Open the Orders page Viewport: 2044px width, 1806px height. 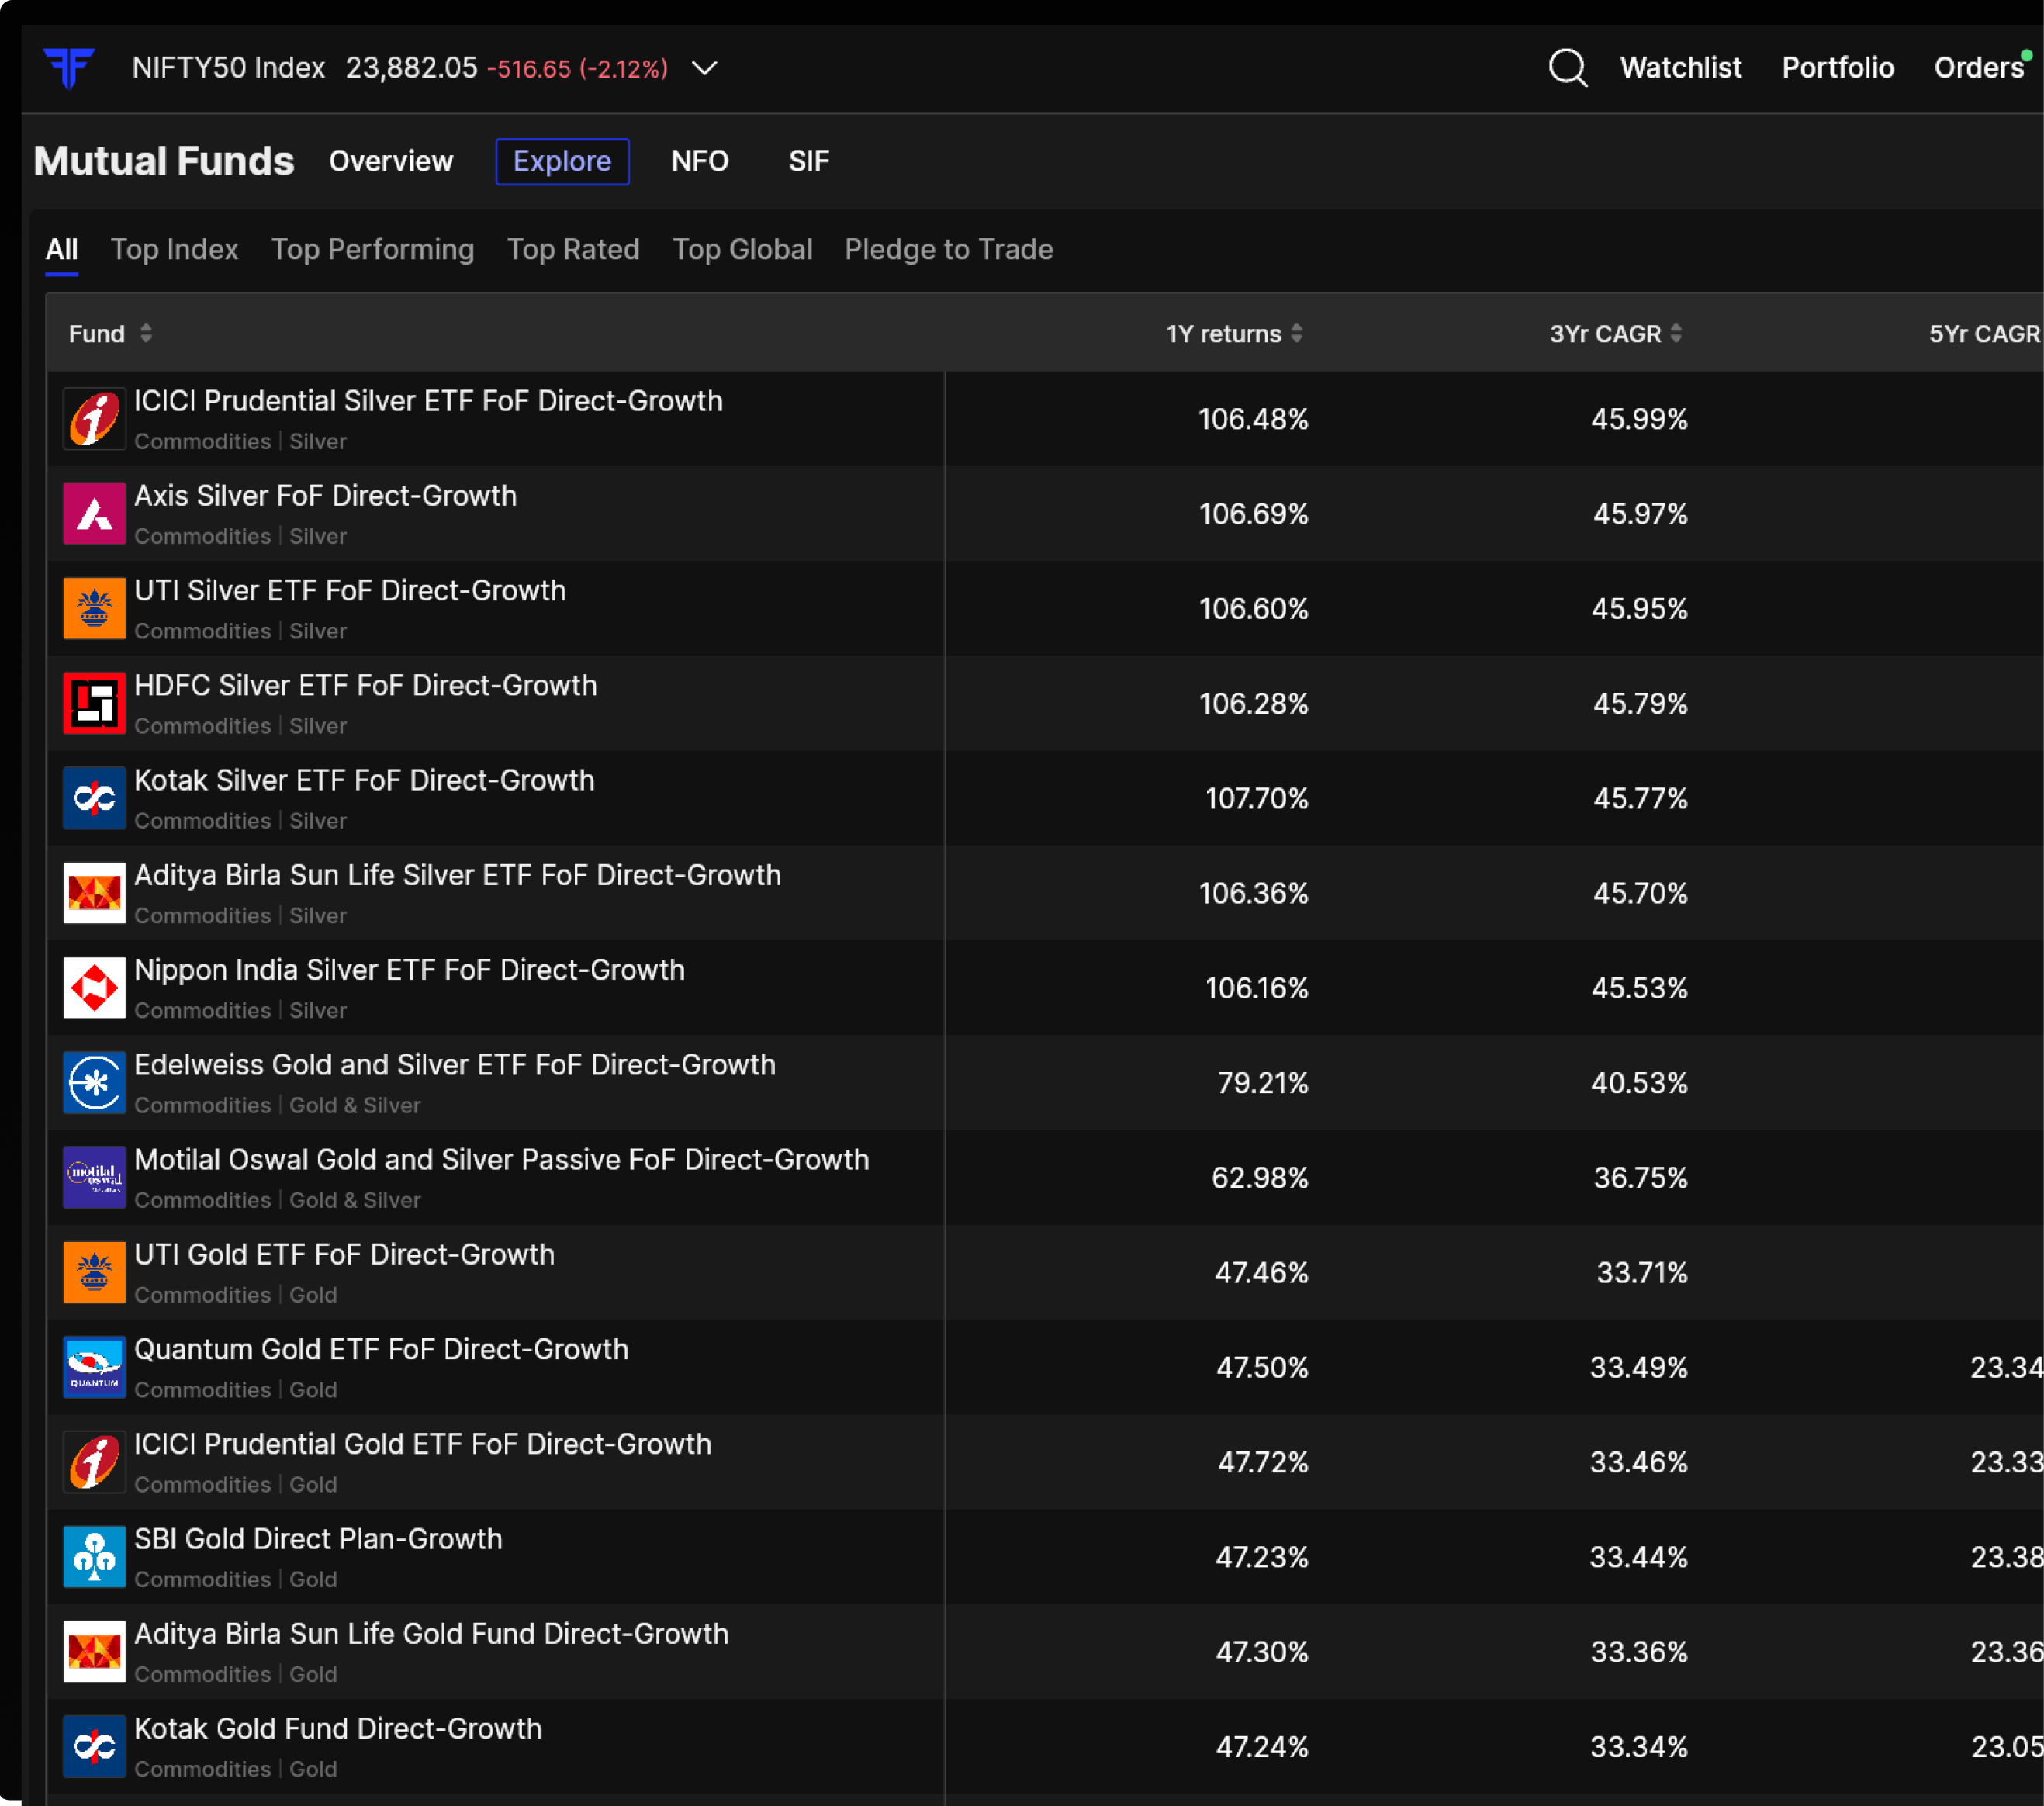pyautogui.click(x=1978, y=67)
